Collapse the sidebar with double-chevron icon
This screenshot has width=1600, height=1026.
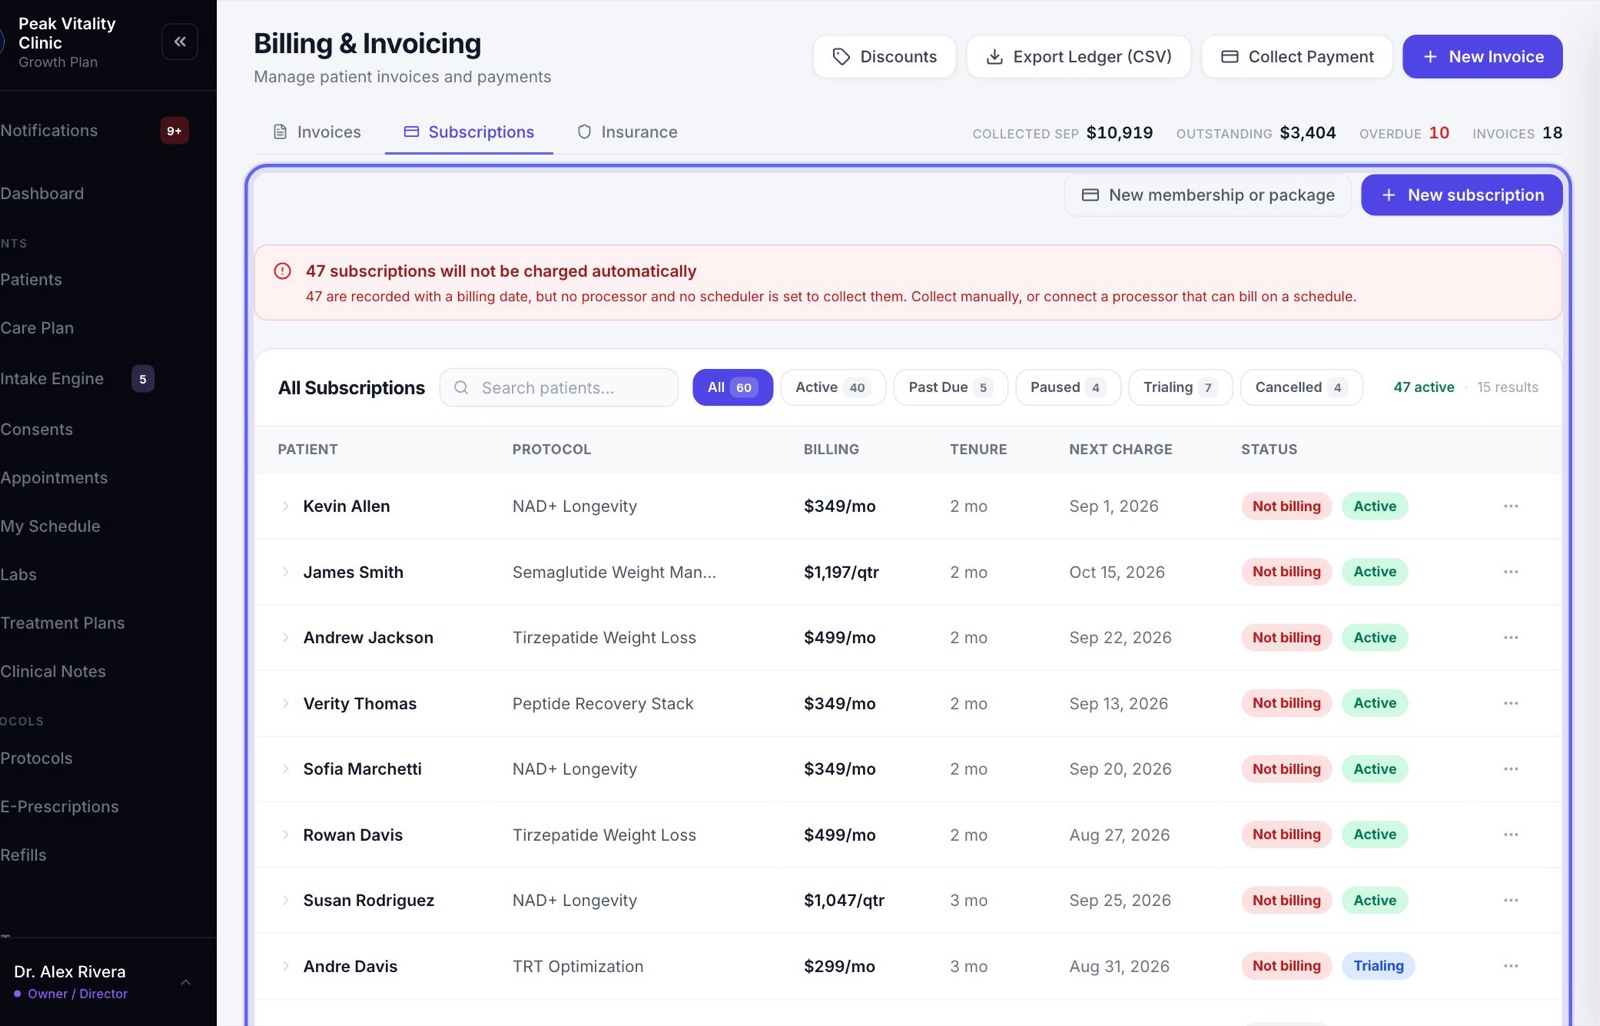pyautogui.click(x=180, y=42)
